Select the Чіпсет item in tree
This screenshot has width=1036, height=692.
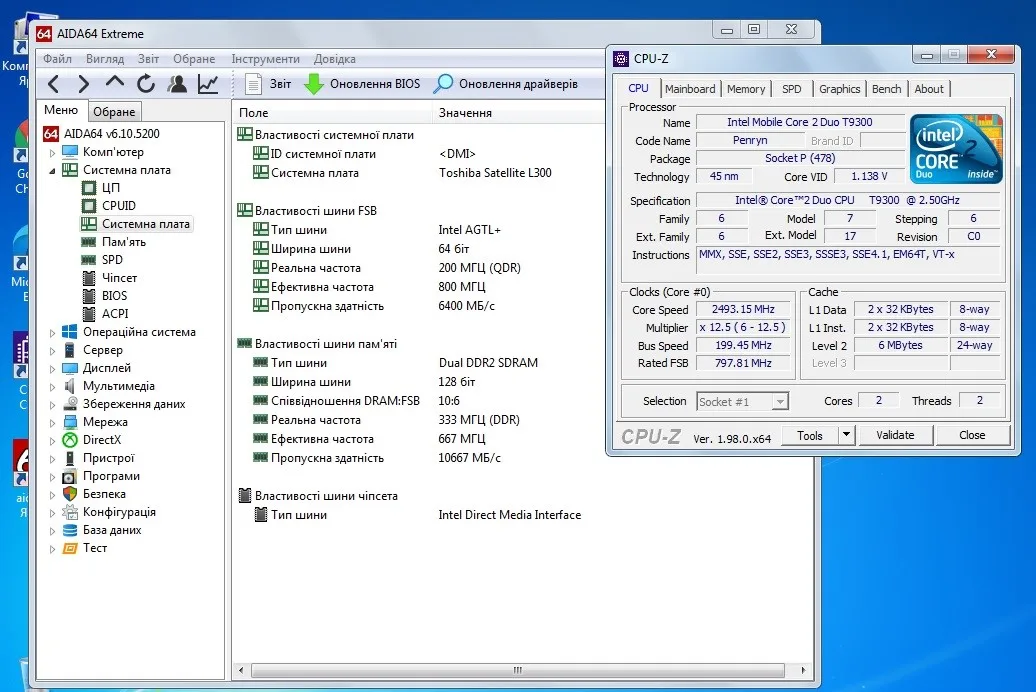(119, 278)
